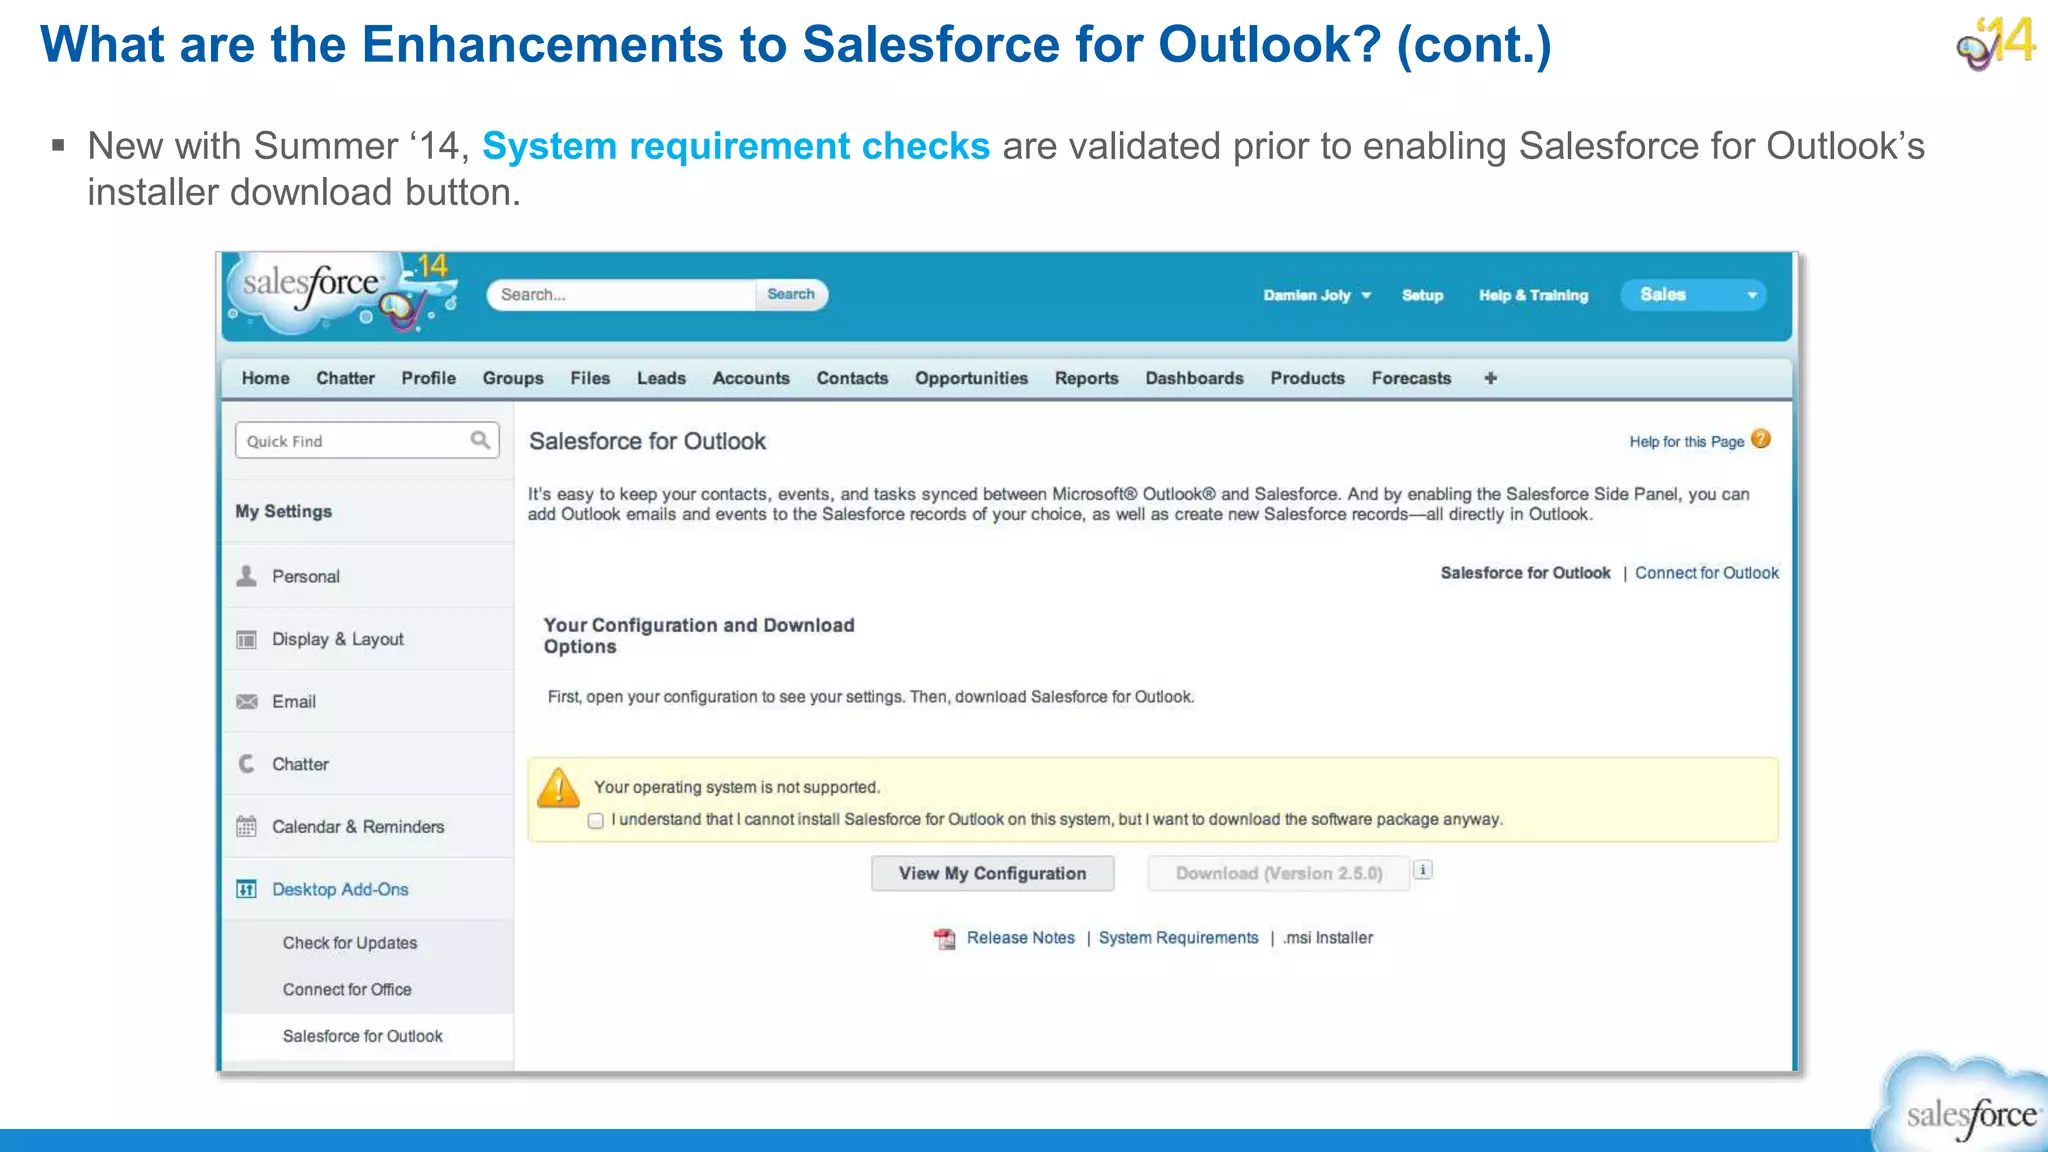Open the Profile tab
The height and width of the screenshot is (1152, 2048).
point(428,378)
